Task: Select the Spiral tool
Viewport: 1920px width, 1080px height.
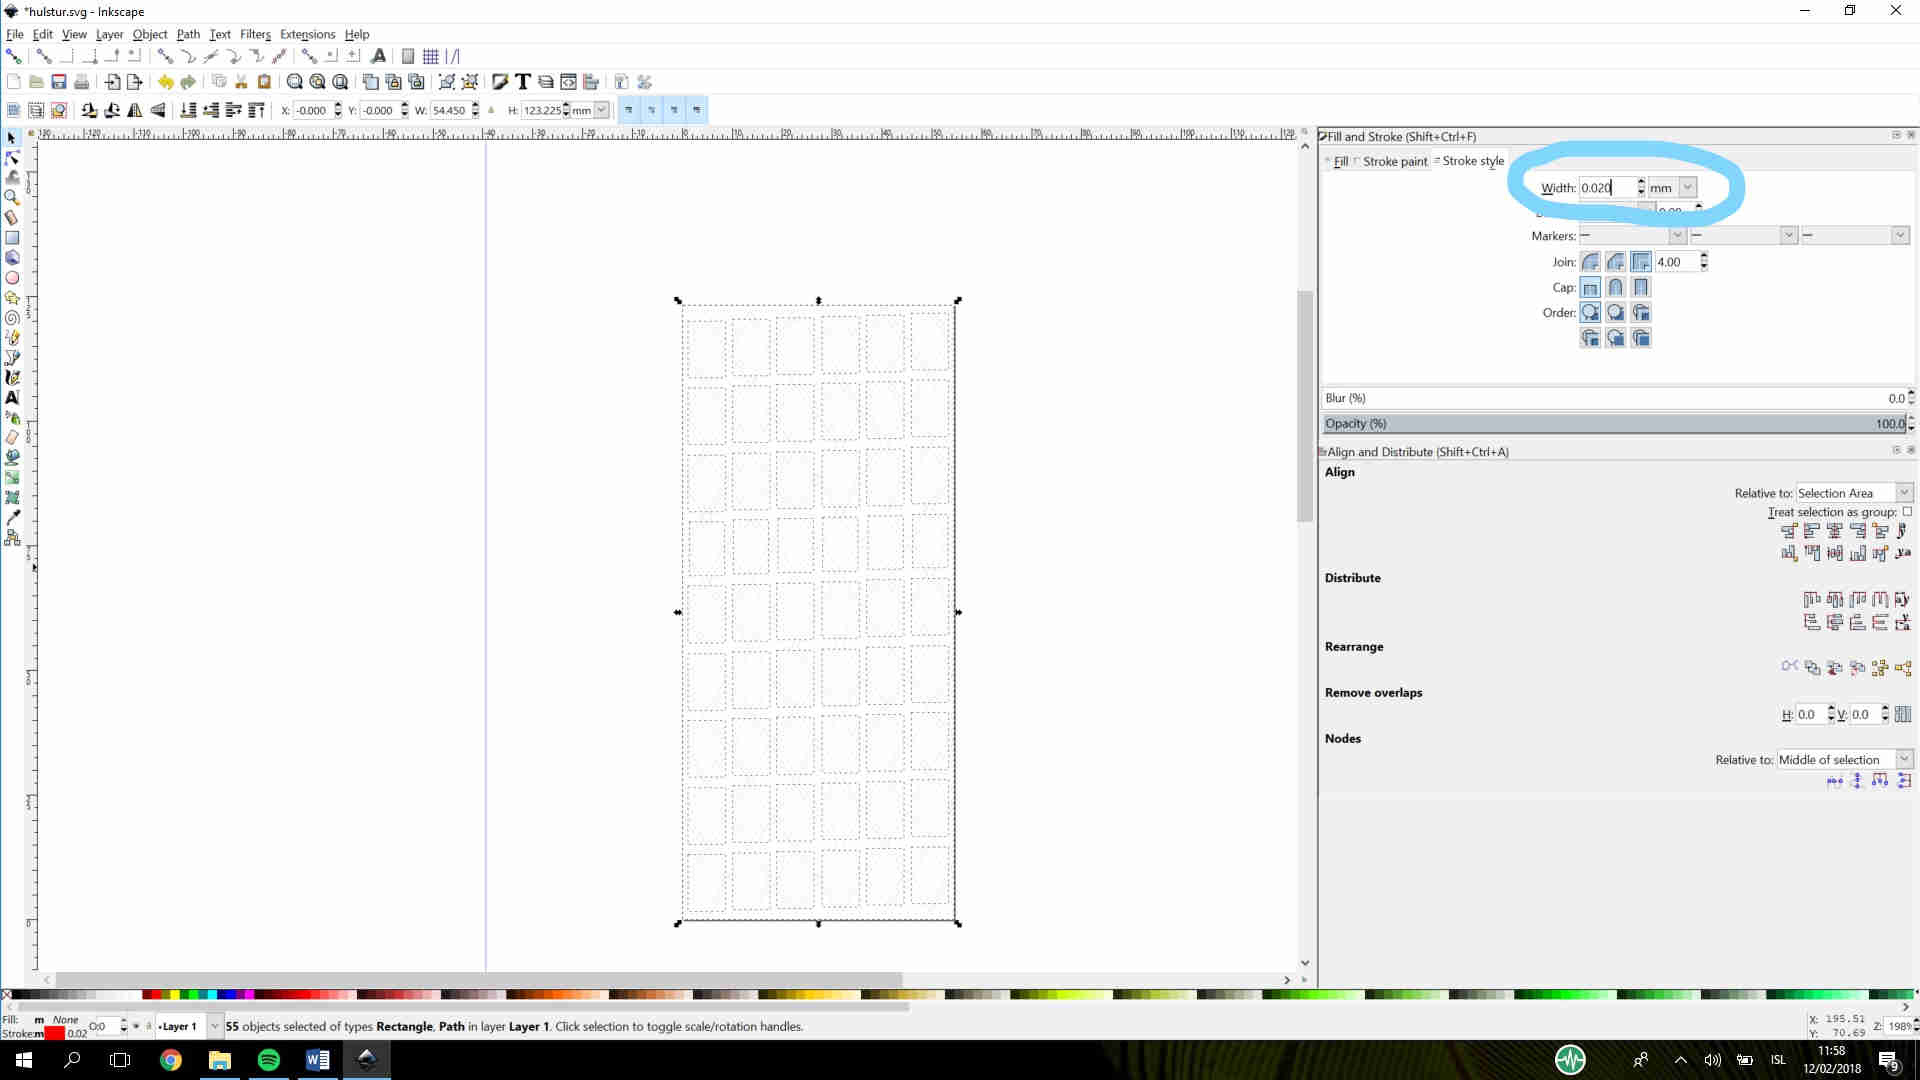Action: pos(12,318)
